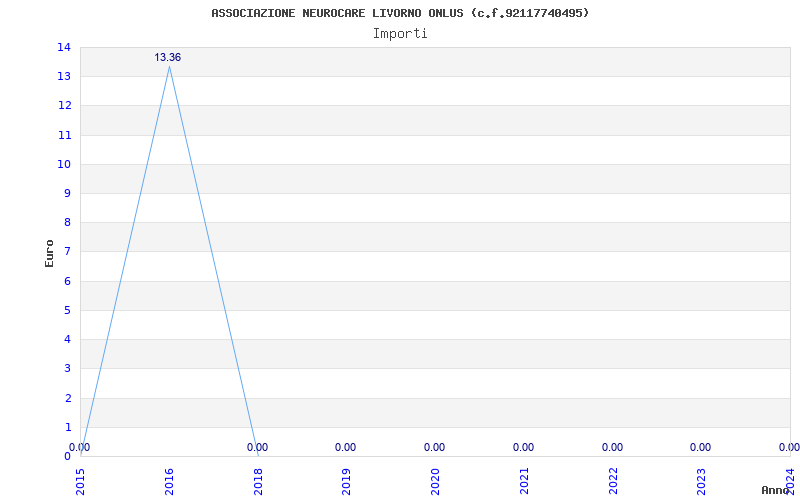This screenshot has width=800, height=500.
Task: Click the y-axis tick value 2
Action: click(x=68, y=398)
